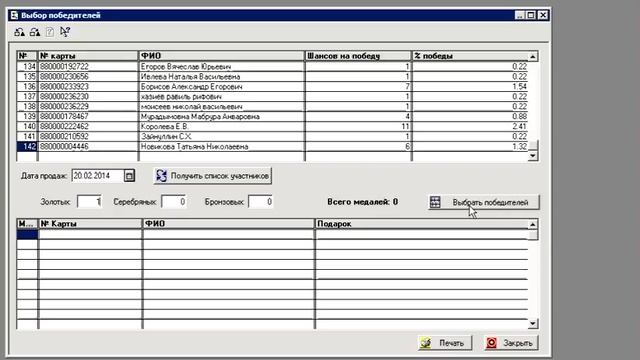Click the 'Закрыть' close button

pyautogui.click(x=511, y=343)
